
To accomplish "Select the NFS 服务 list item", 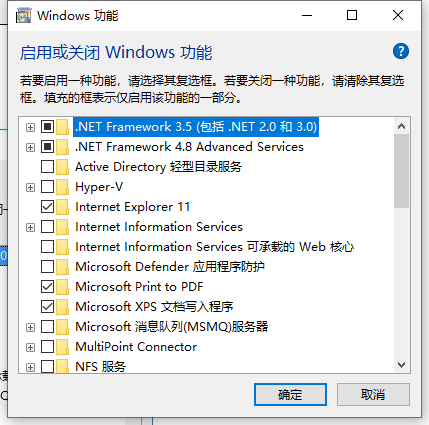I will pyautogui.click(x=100, y=367).
